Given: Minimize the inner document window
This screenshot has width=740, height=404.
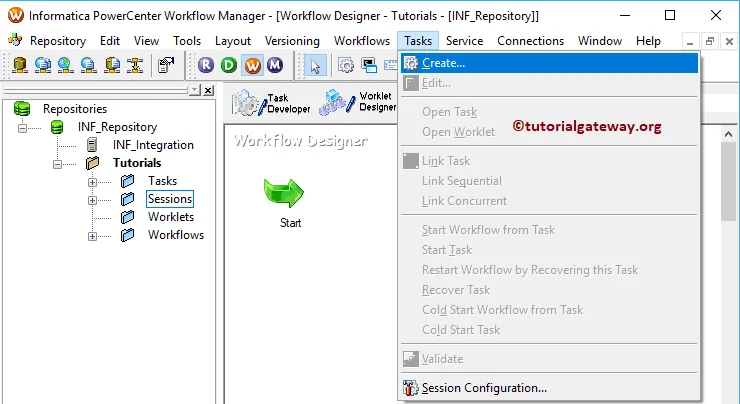Looking at the screenshot, I should 690,42.
